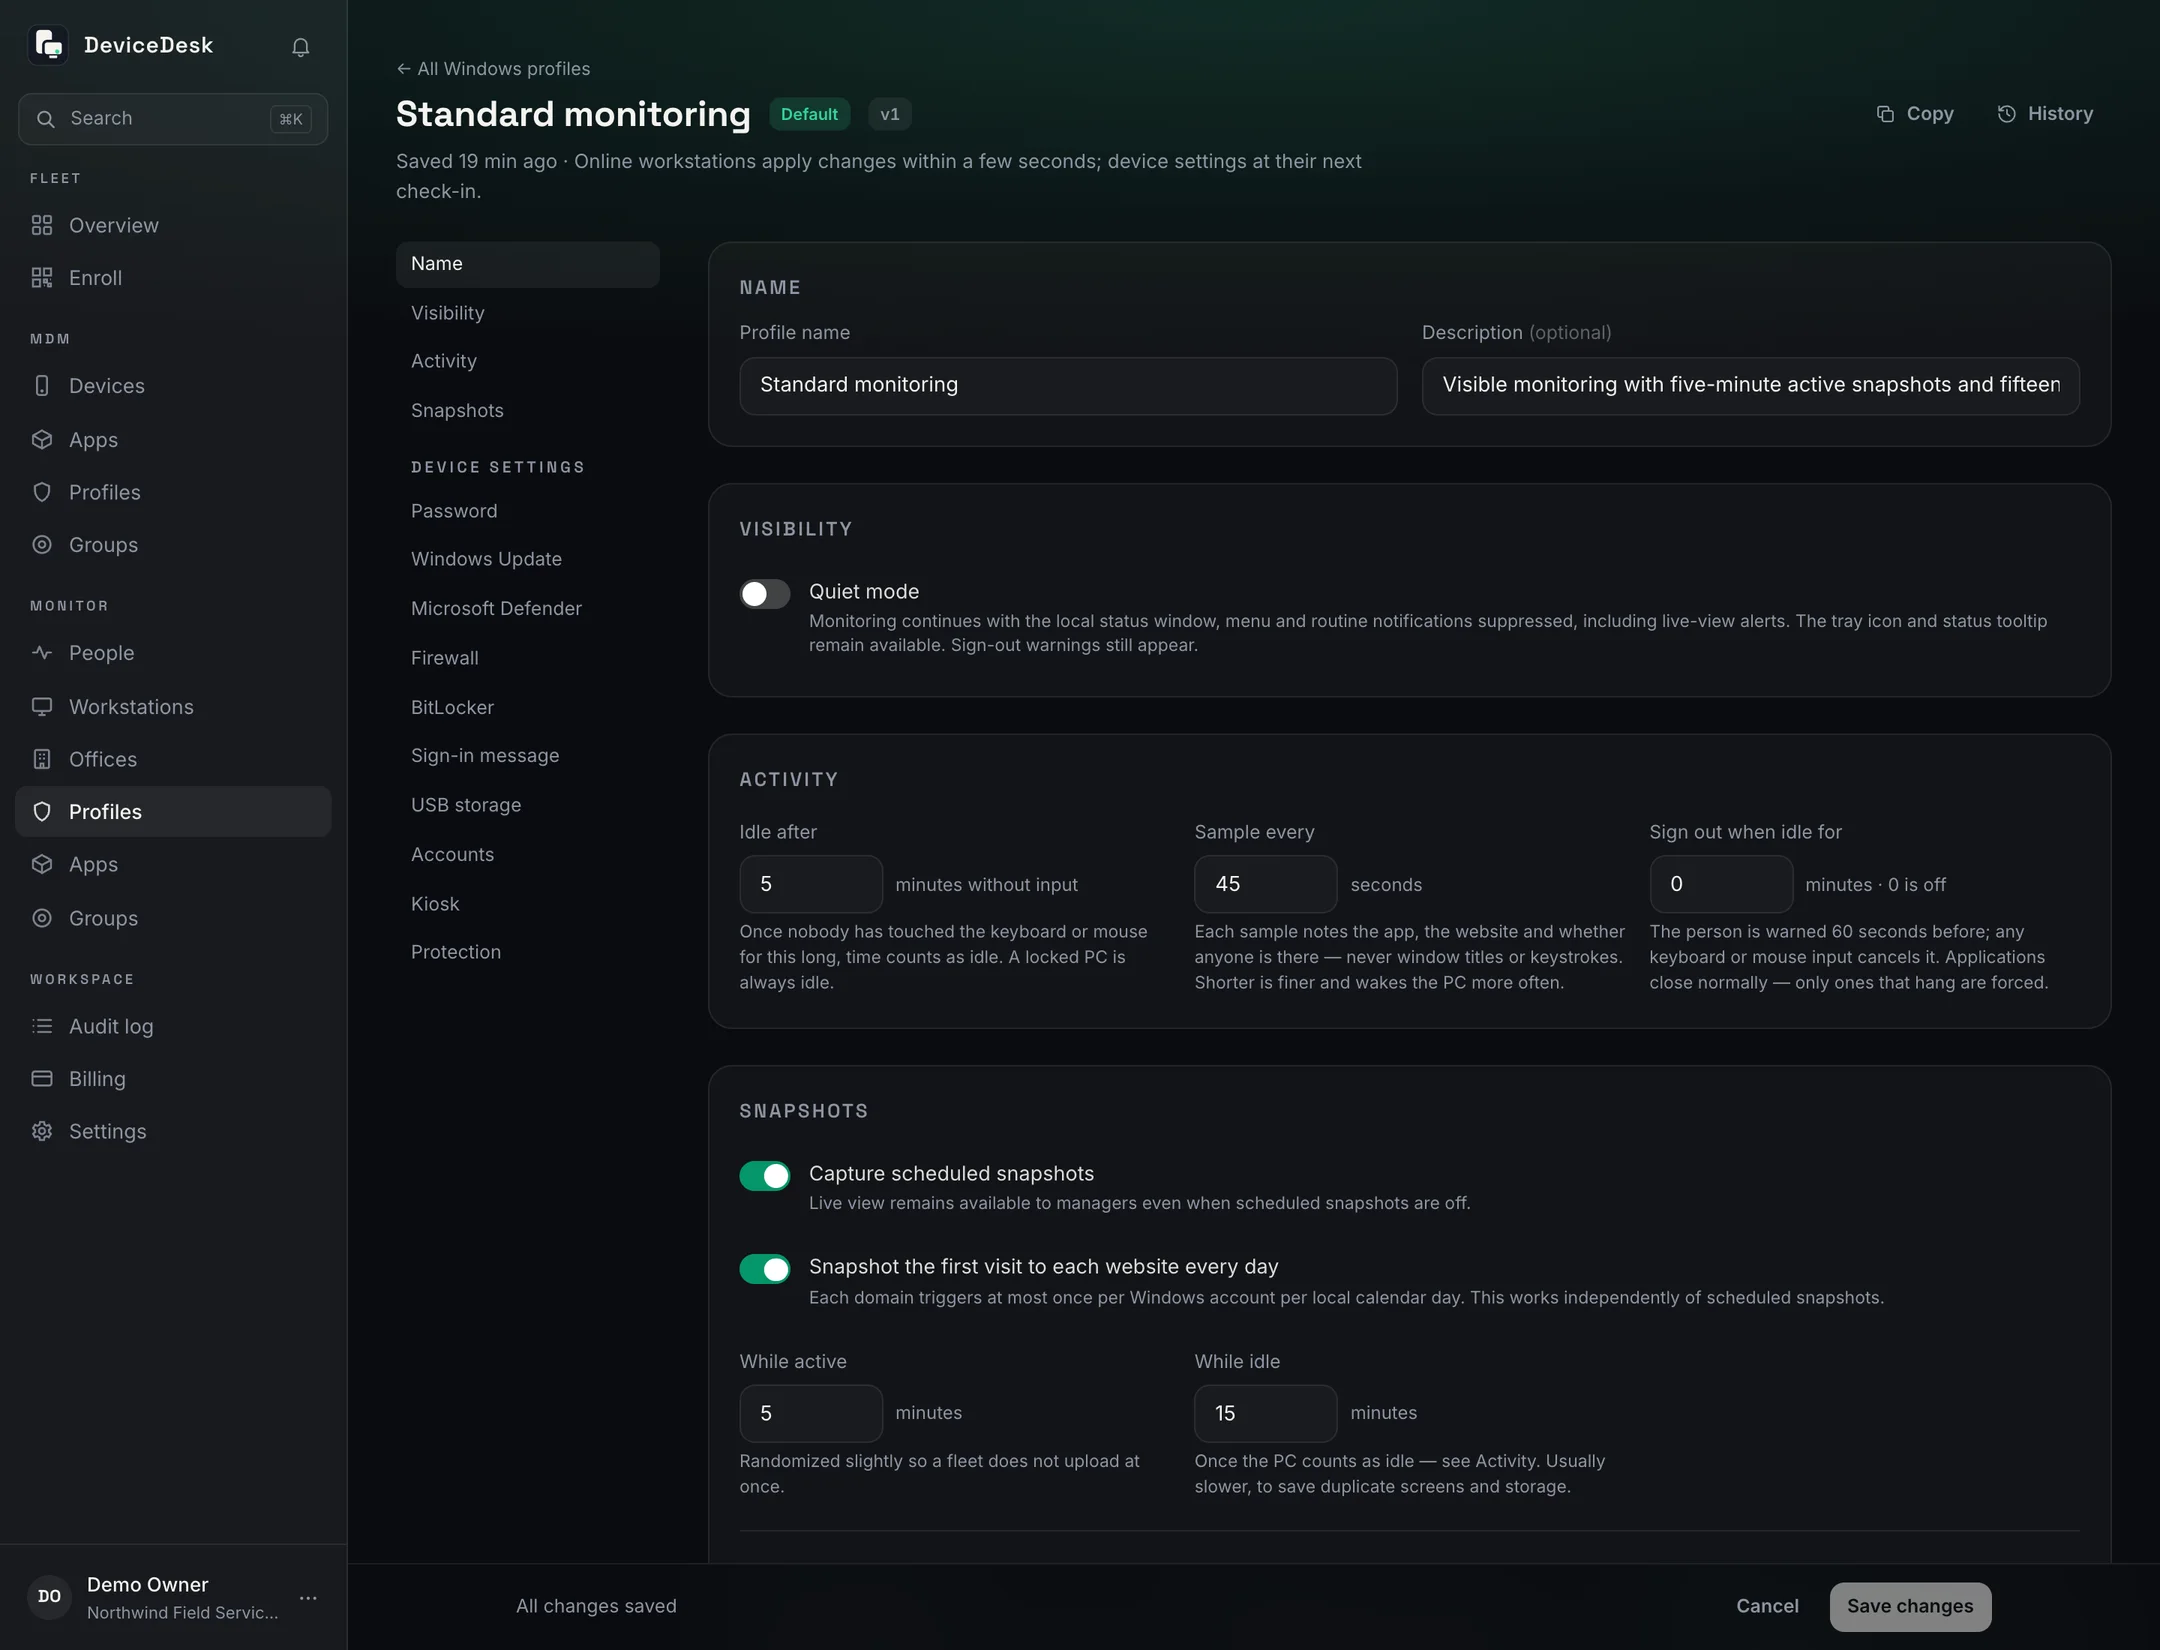Click the While idle minutes field

tap(1265, 1413)
